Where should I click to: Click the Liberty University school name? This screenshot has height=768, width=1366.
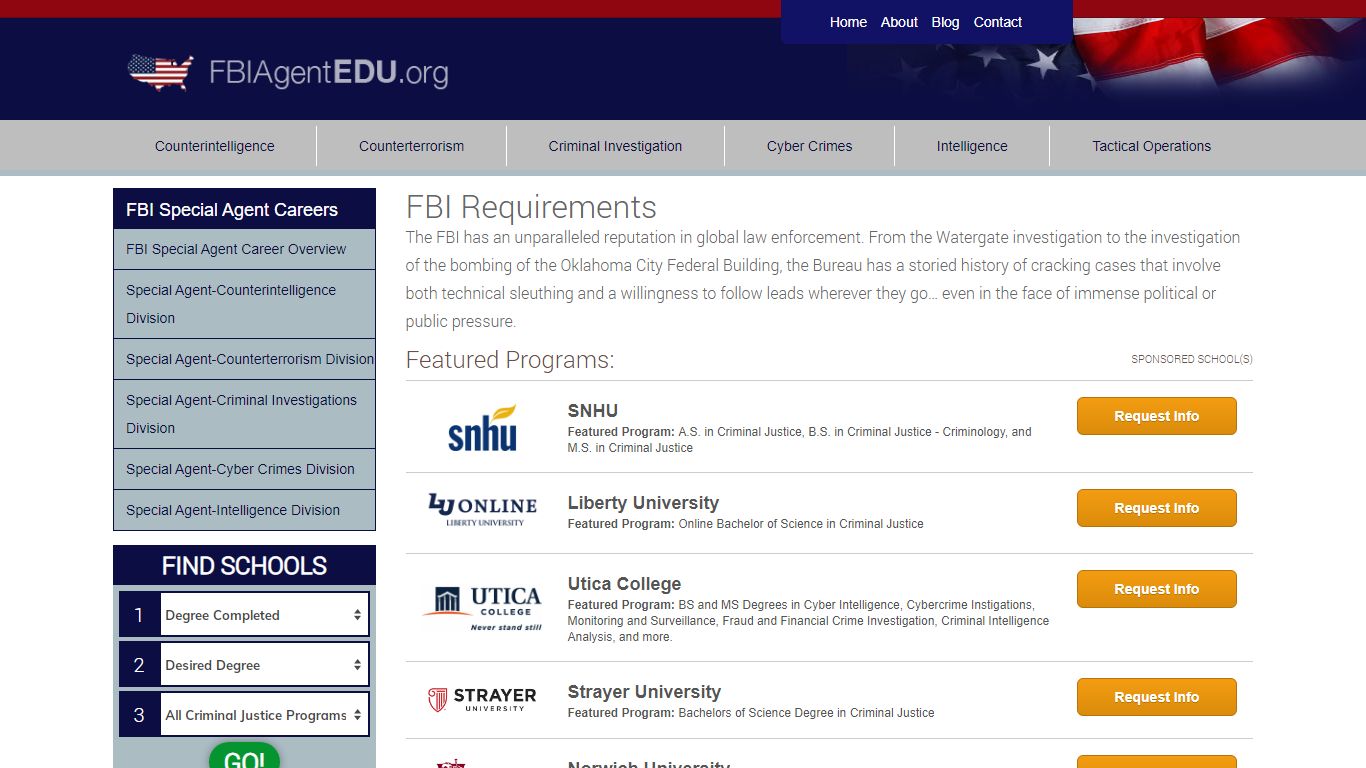(x=643, y=503)
